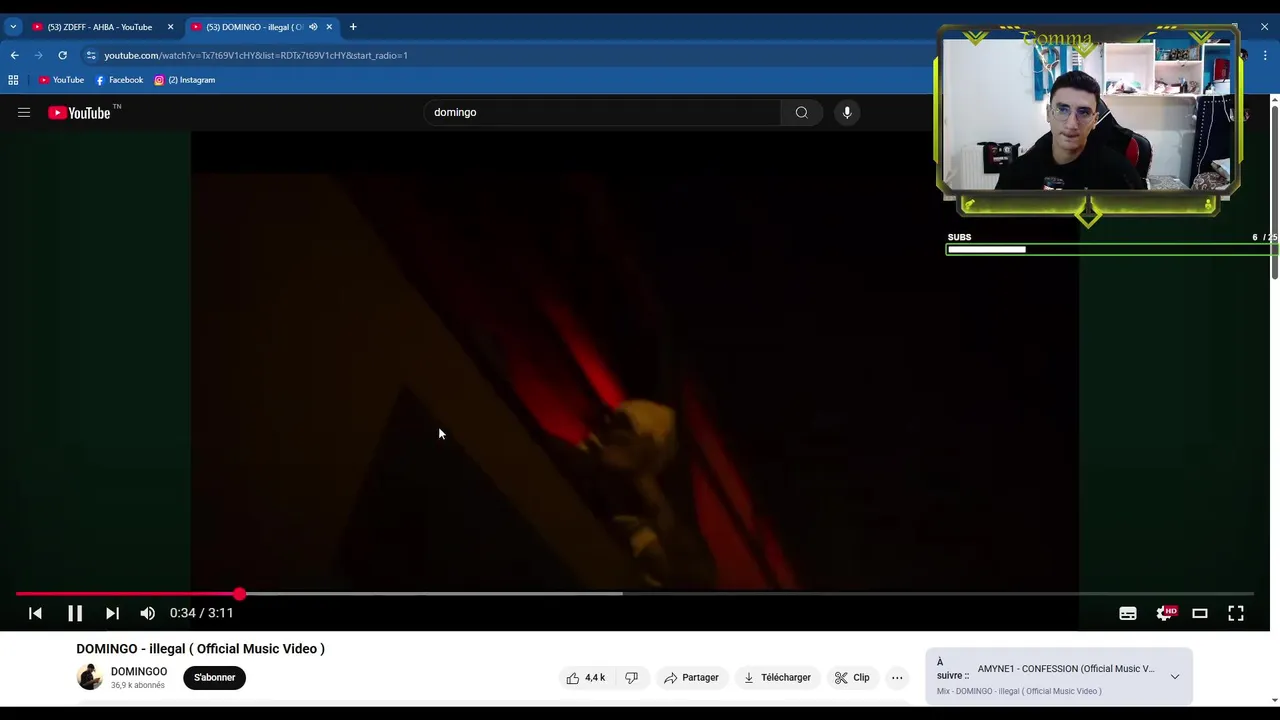Go to the YouTube home logo

click(80, 113)
